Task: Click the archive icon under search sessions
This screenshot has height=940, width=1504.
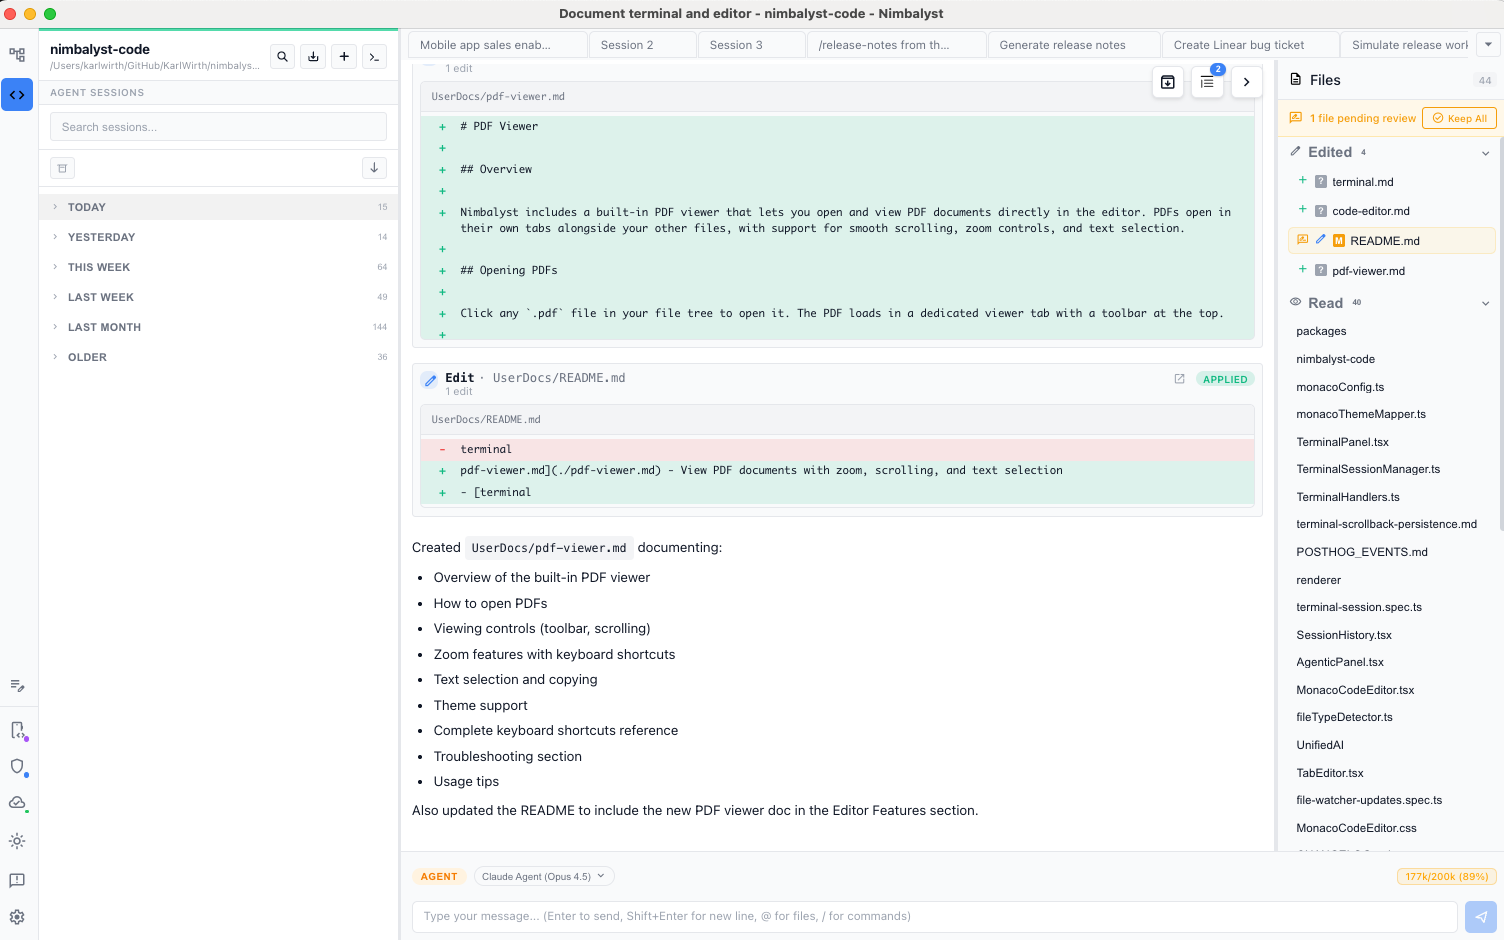Action: (x=62, y=168)
